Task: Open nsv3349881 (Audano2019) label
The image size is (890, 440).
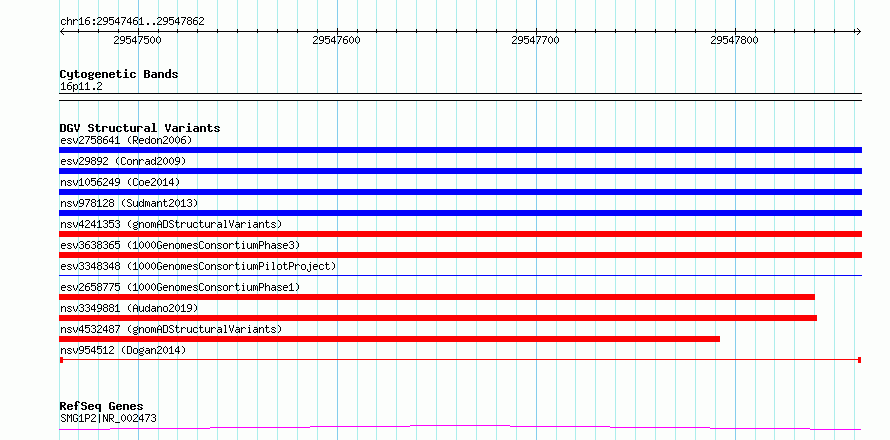Action: 129,308
